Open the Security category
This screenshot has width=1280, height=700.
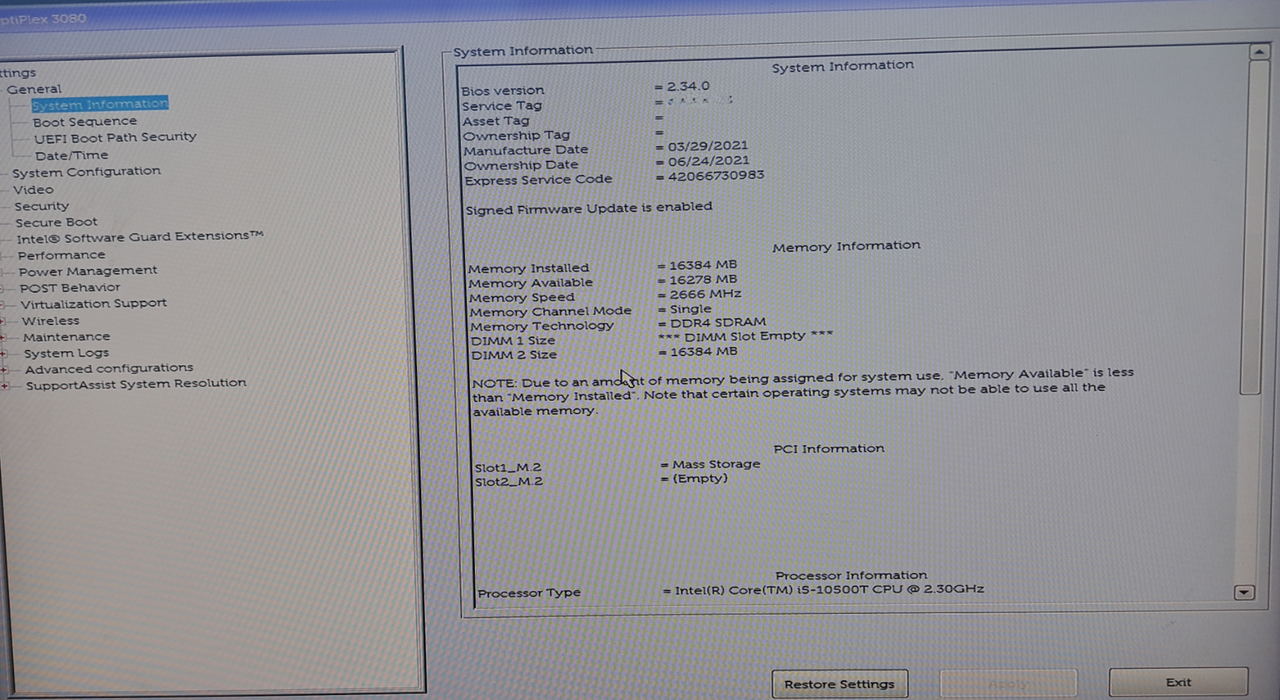[x=42, y=206]
